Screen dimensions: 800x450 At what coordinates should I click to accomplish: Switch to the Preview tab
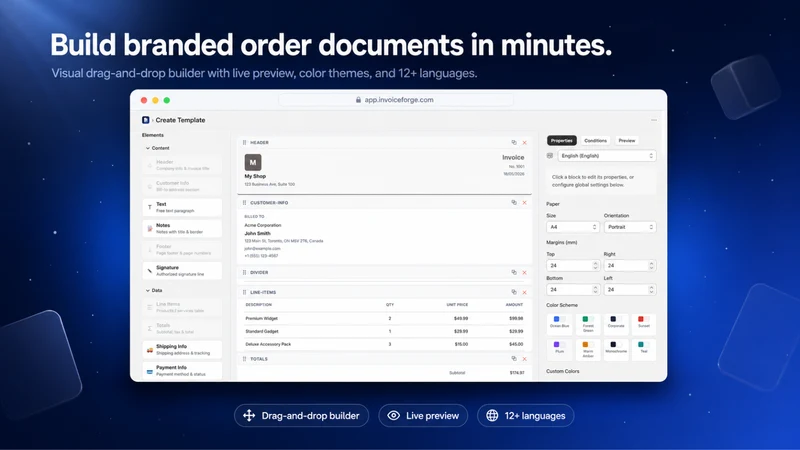[x=627, y=140]
